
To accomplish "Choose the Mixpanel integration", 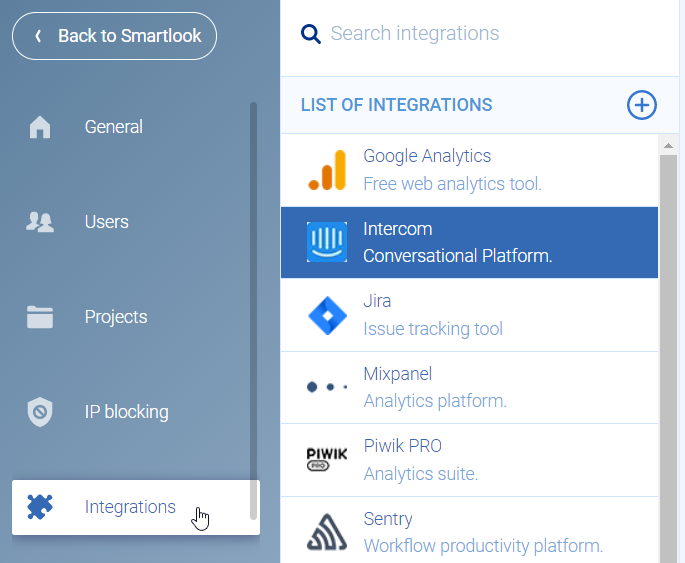I will [469, 387].
